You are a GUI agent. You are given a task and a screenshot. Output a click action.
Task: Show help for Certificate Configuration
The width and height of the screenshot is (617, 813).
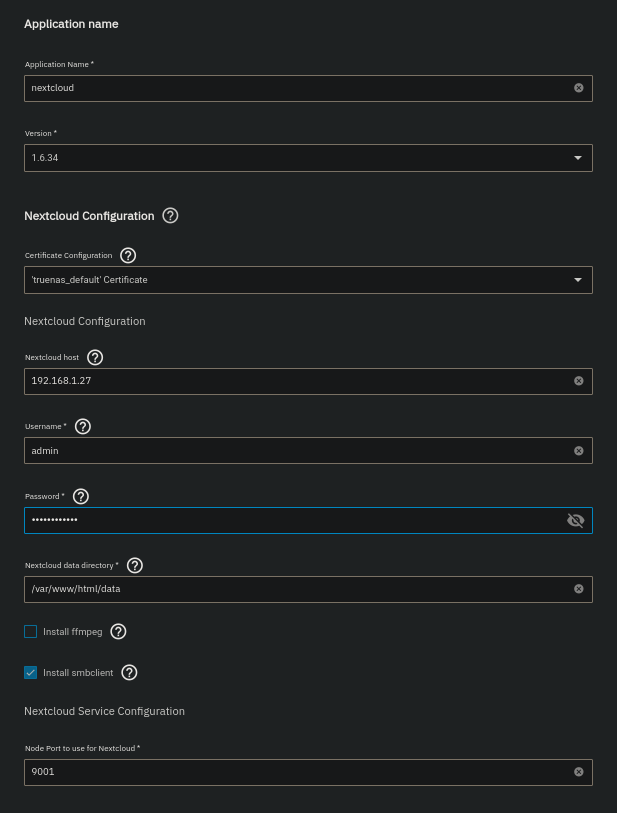pos(128,255)
